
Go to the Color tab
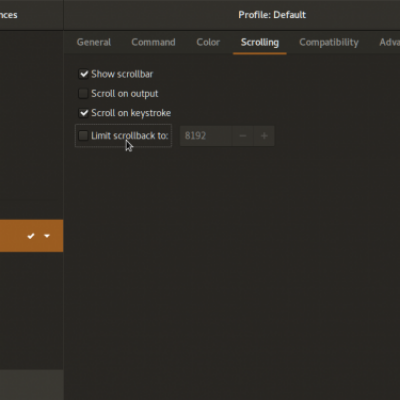coord(208,42)
